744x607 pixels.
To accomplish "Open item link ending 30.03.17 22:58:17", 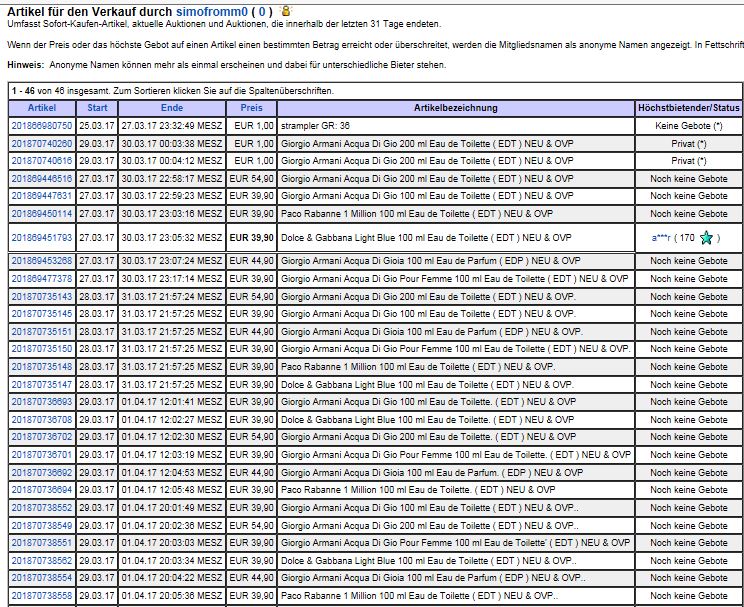I will [x=42, y=178].
